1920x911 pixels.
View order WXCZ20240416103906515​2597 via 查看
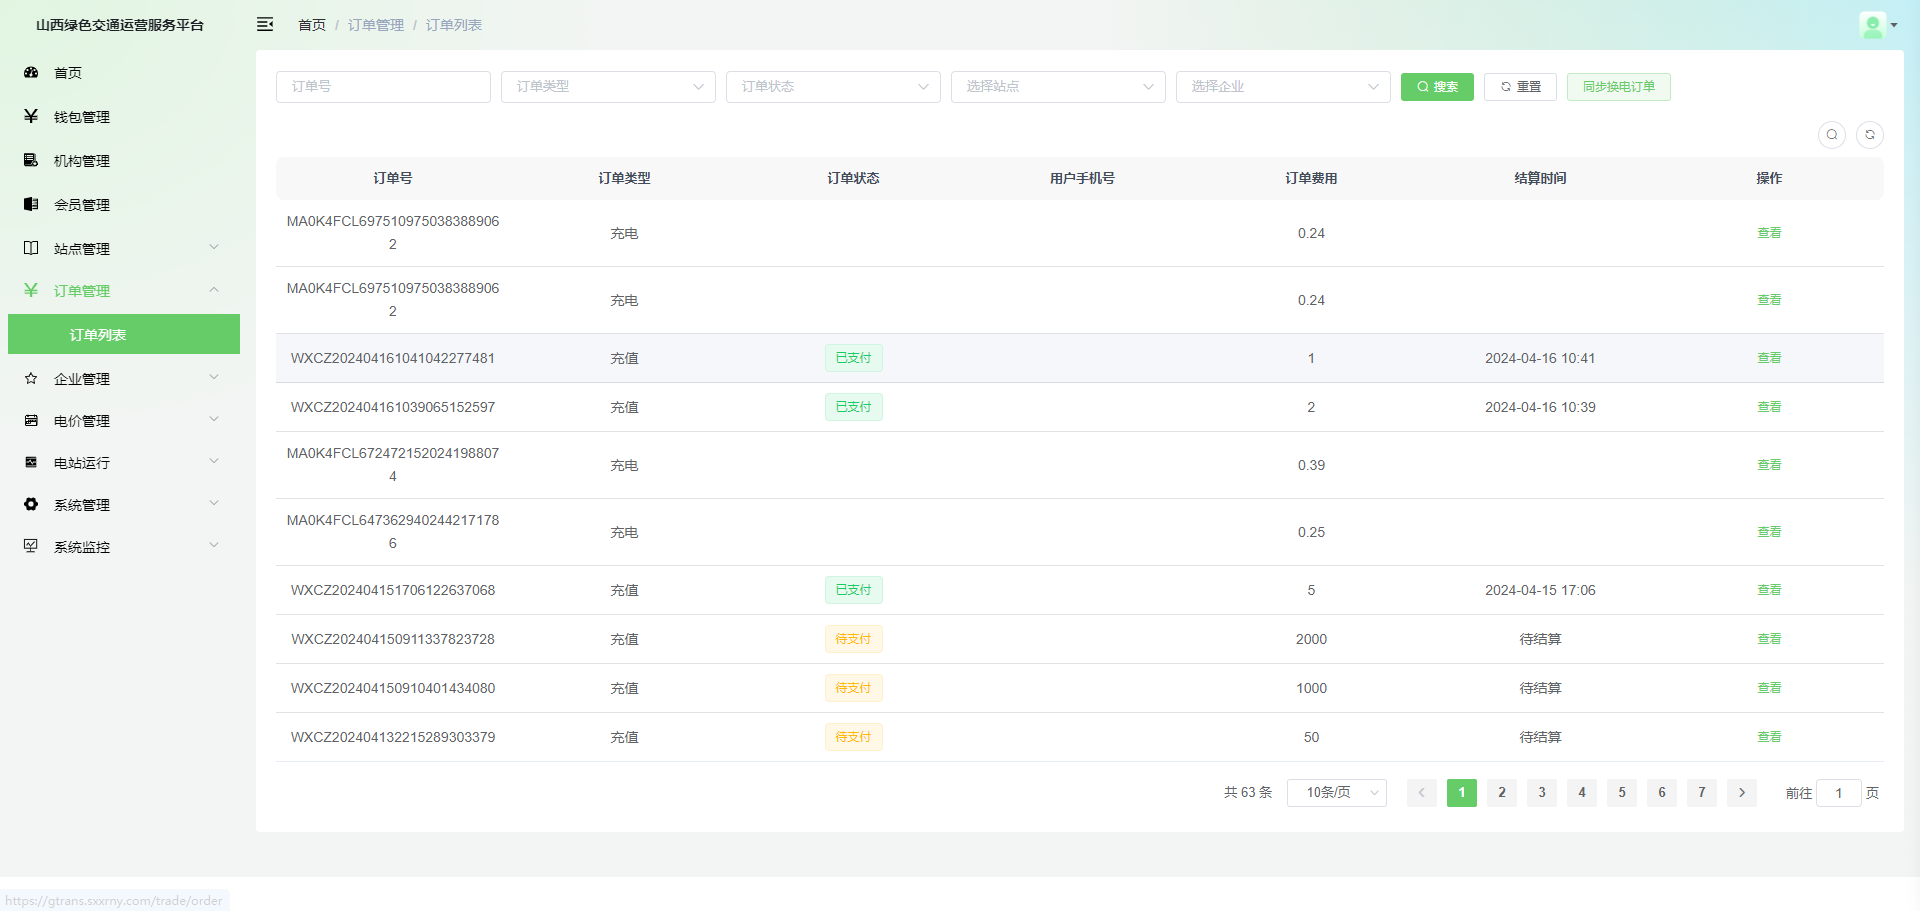point(1769,407)
